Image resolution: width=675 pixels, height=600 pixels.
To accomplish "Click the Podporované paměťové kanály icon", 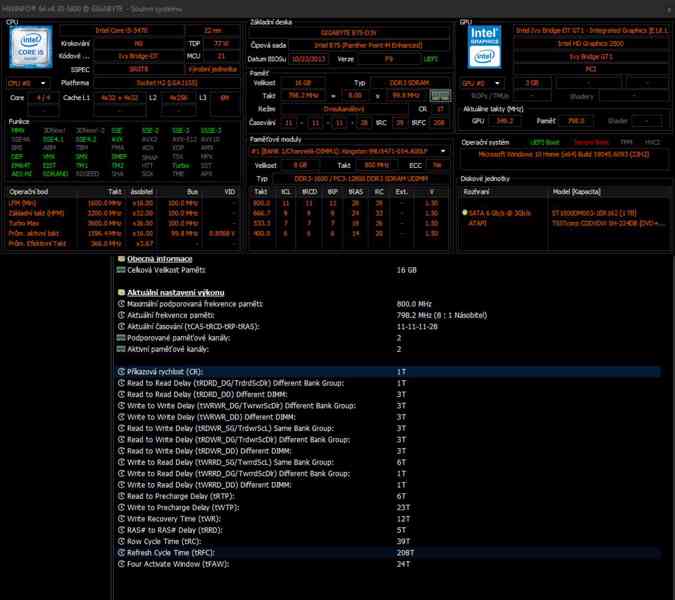I will pyautogui.click(x=122, y=338).
